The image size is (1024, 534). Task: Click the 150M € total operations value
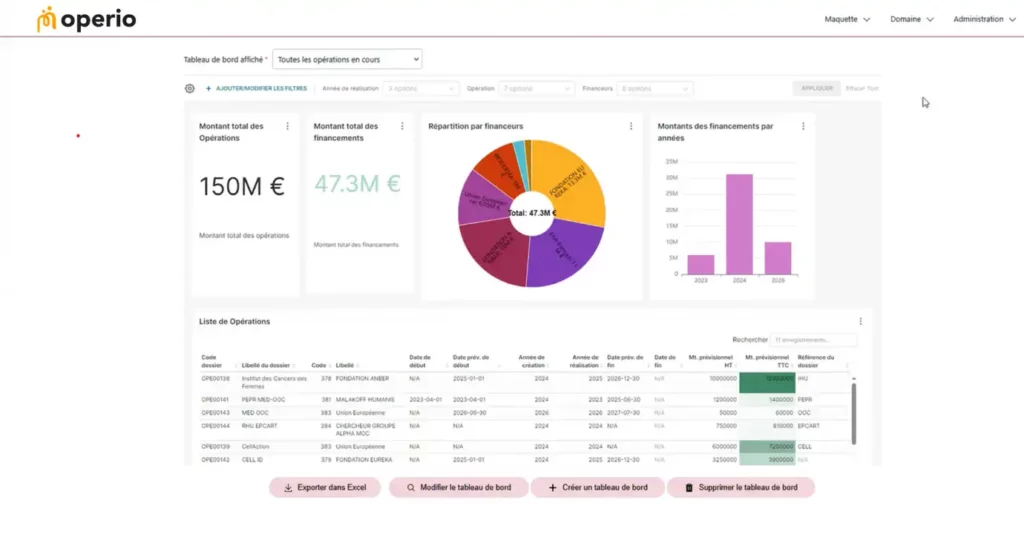[242, 187]
